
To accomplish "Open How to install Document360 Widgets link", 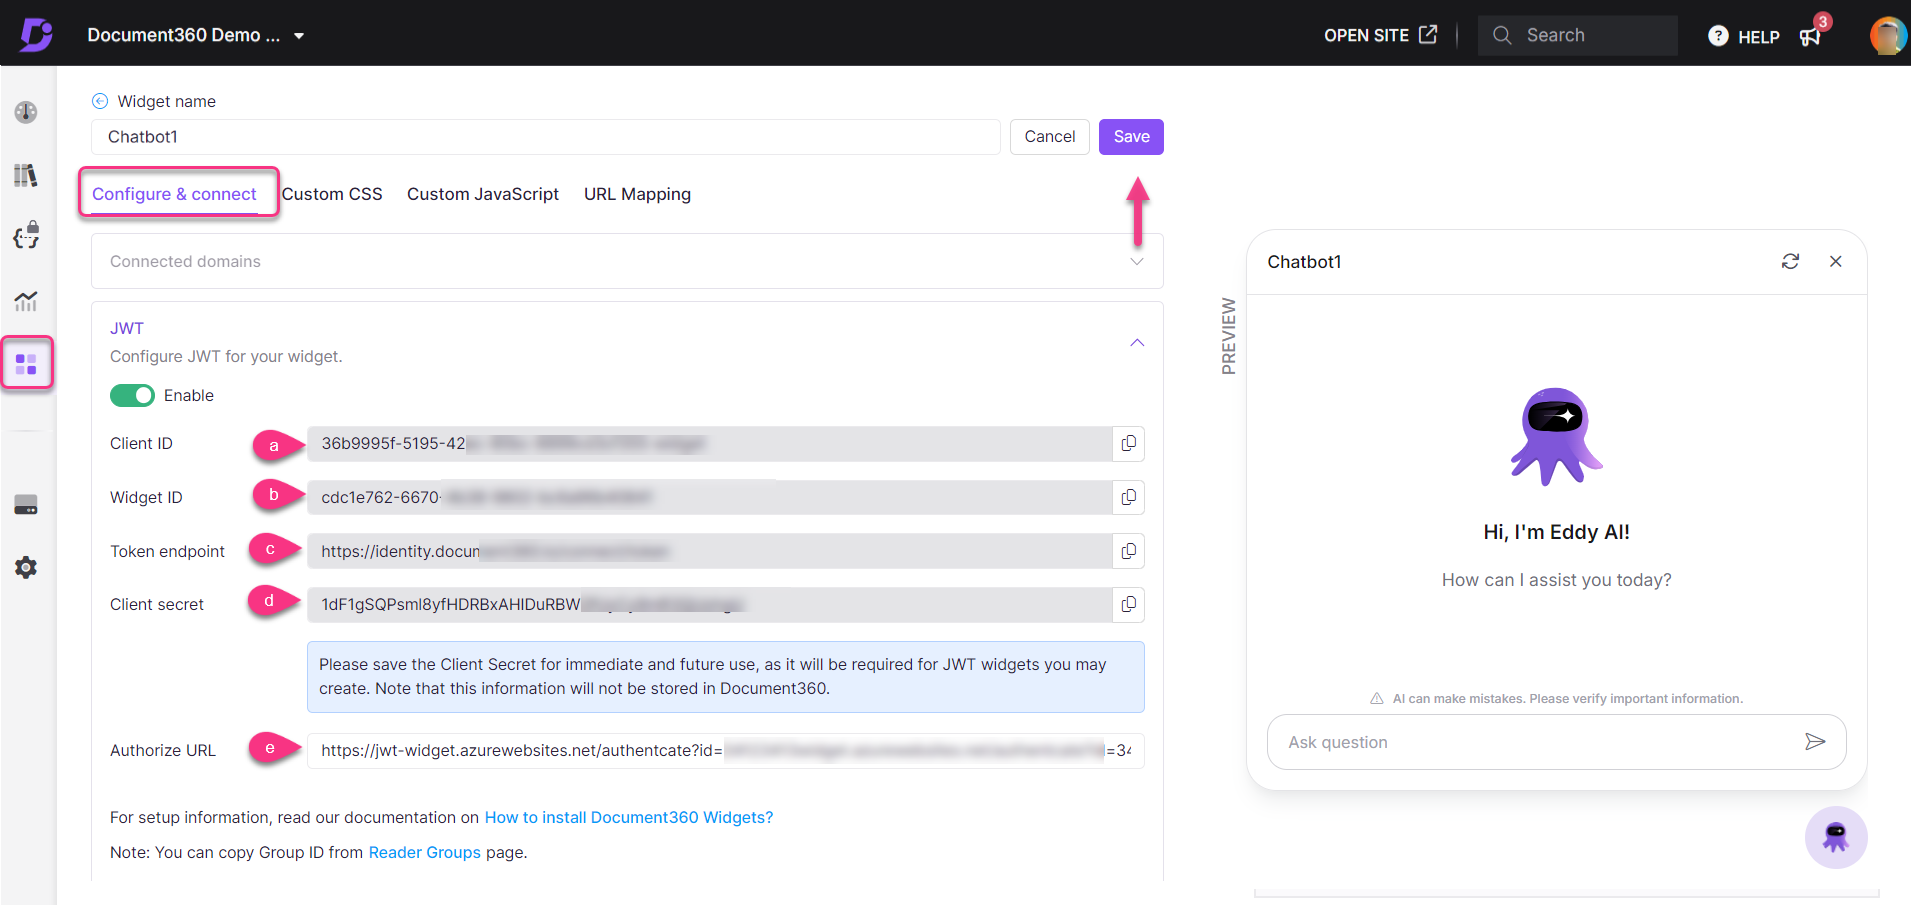I will pos(629,817).
